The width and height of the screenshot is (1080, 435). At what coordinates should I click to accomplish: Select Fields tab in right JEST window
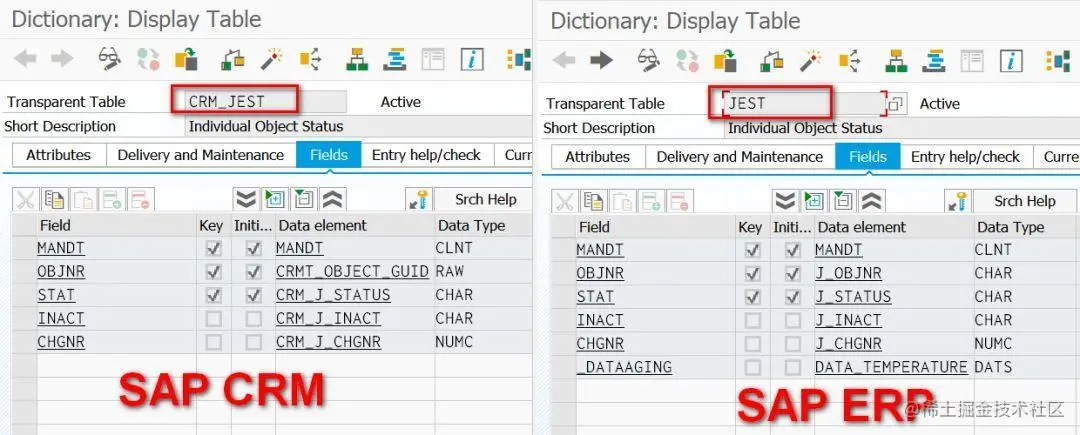(868, 157)
